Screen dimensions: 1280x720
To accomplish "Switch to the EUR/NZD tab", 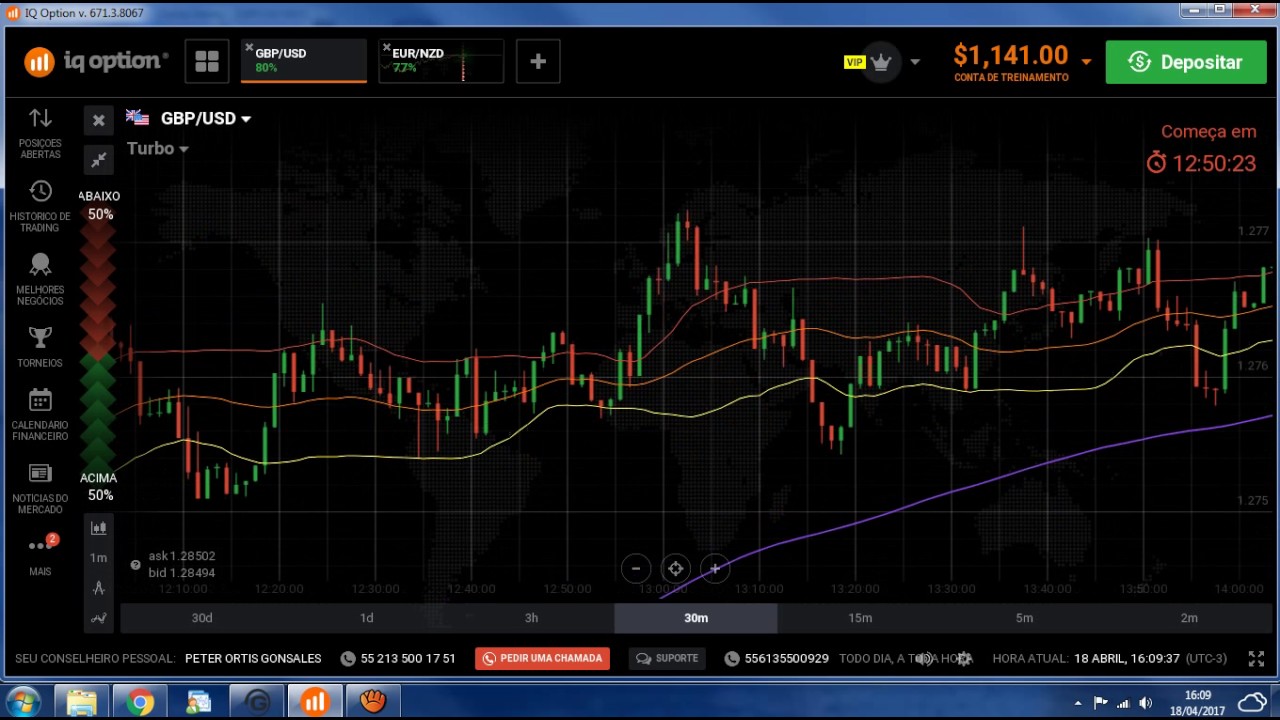I will [441, 61].
